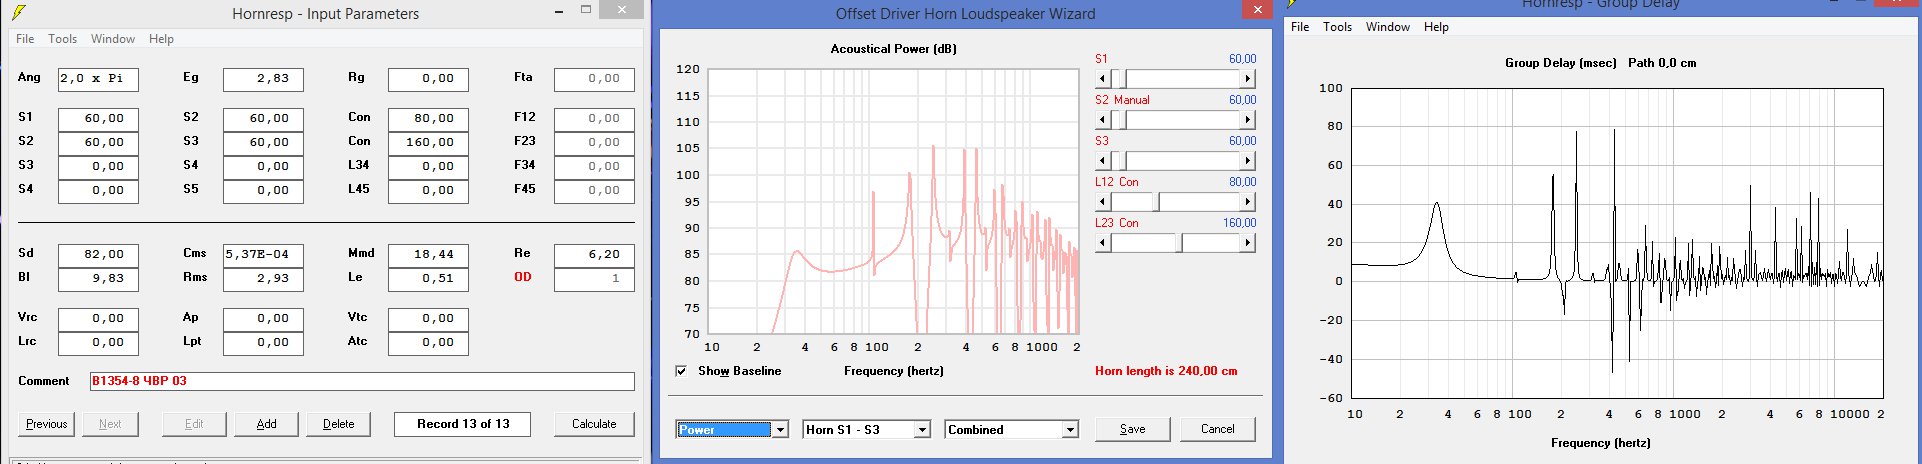Click the Bl field showing 9,83
The height and width of the screenshot is (464, 1922).
[98, 279]
